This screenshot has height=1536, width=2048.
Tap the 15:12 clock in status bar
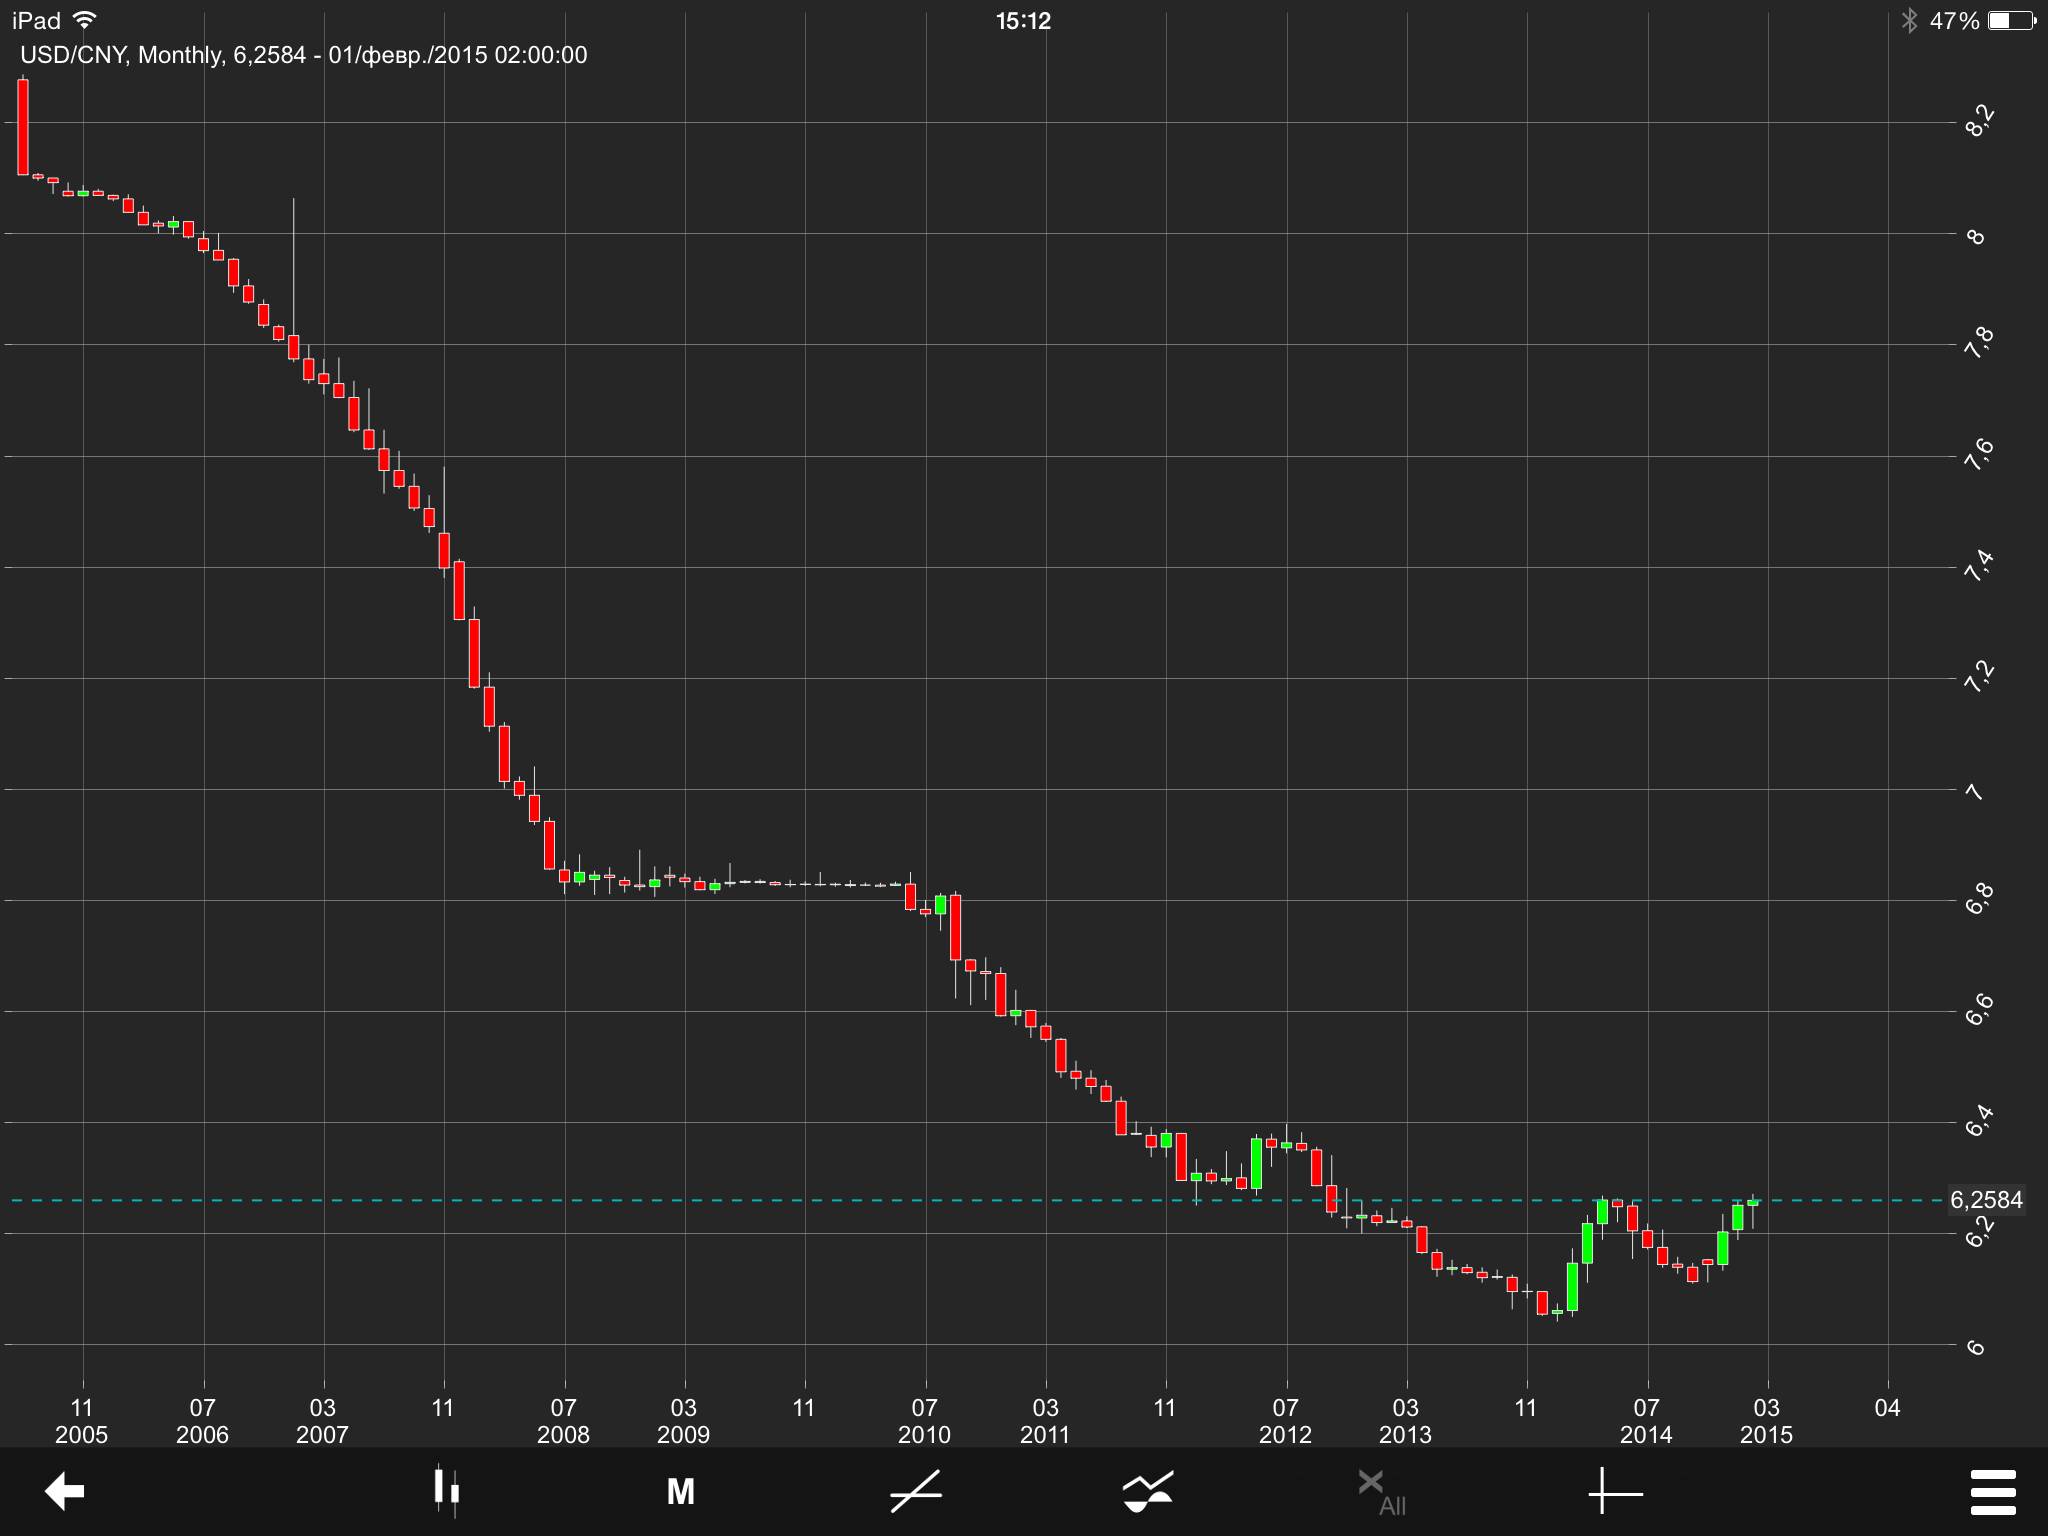point(1023,21)
